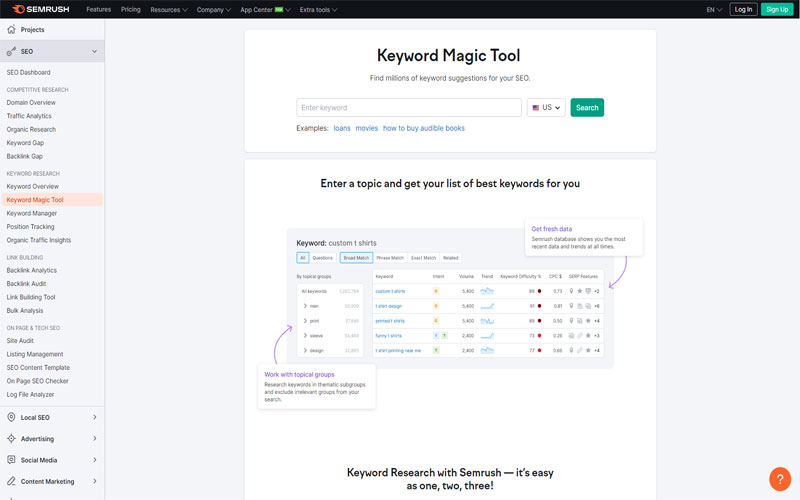This screenshot has width=800, height=500.
Task: Click the SEO key icon in sidebar
Action: (11, 52)
